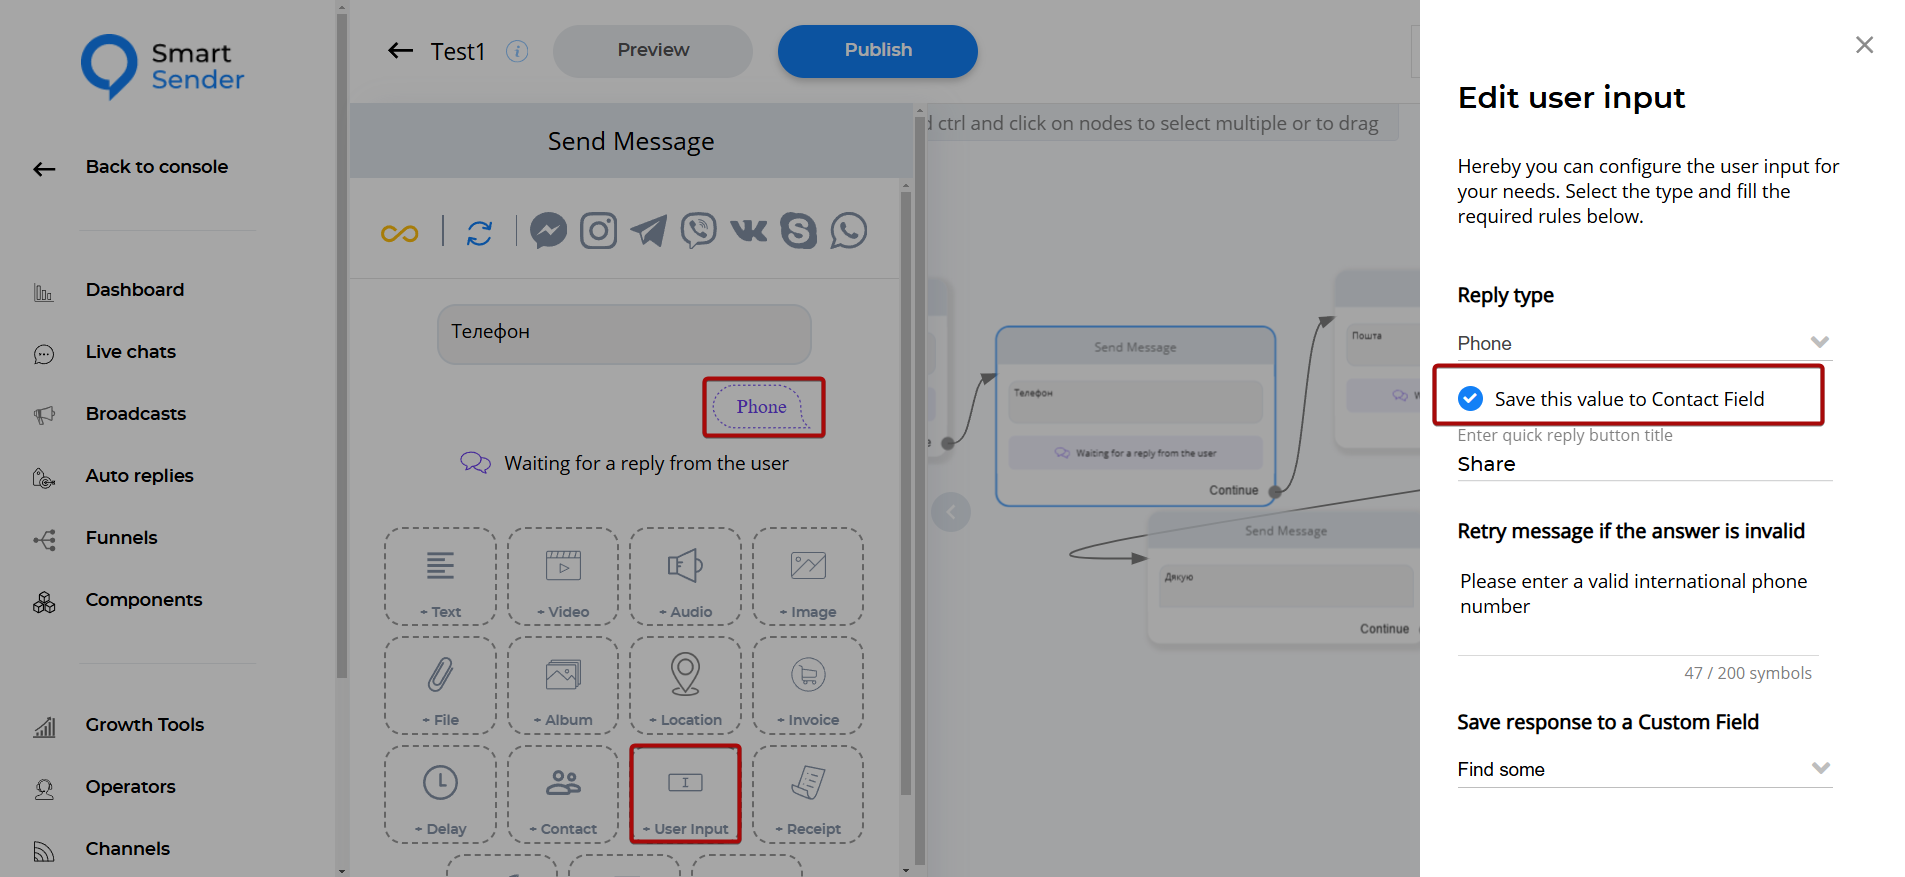Image resolution: width=1905 pixels, height=877 pixels.
Task: Click the Preview button
Action: coord(653,51)
